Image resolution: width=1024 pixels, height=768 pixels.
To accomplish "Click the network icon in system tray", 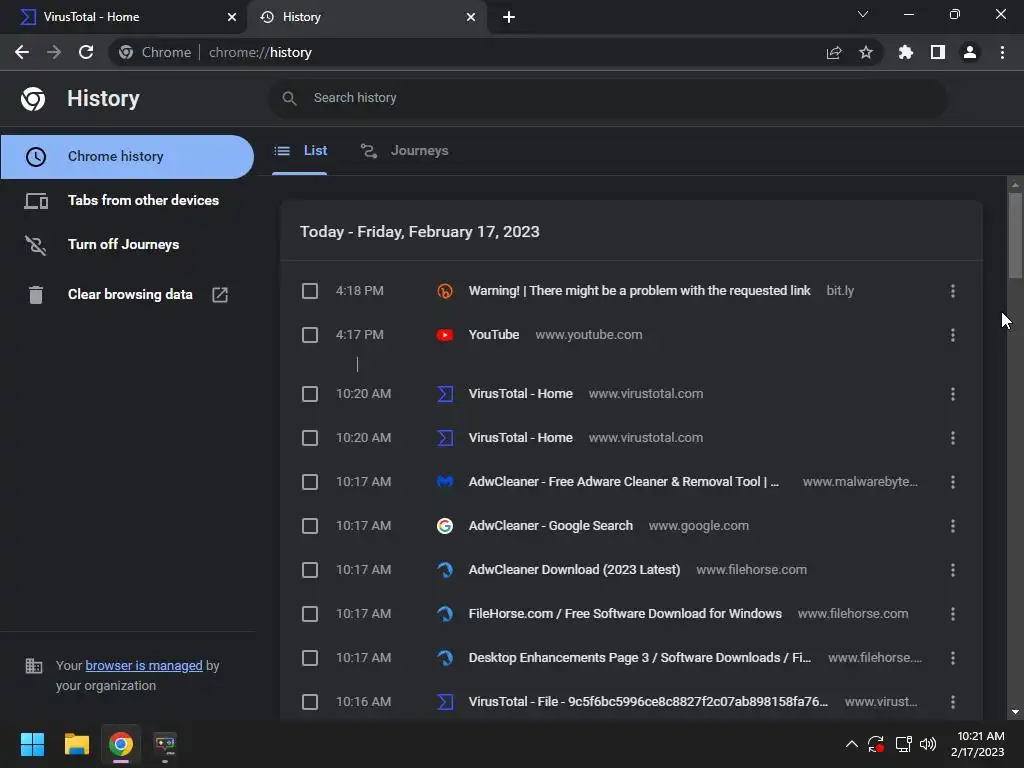I will [x=904, y=744].
